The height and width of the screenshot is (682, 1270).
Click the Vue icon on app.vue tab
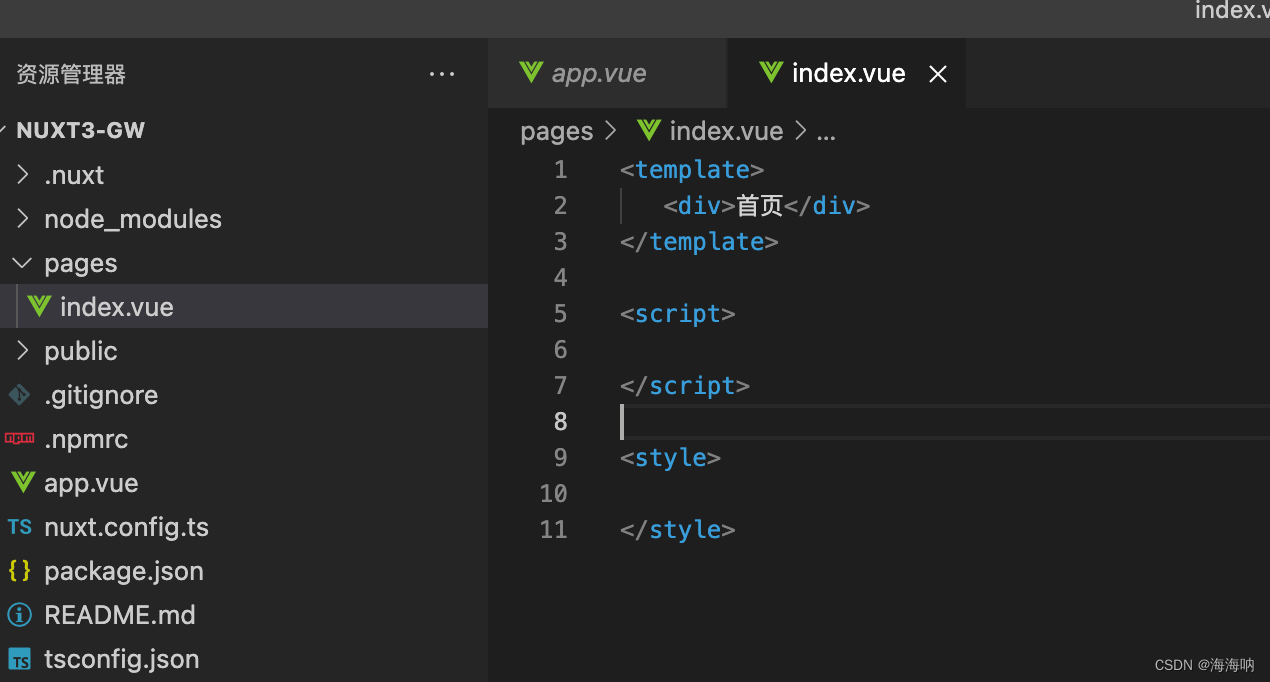531,73
